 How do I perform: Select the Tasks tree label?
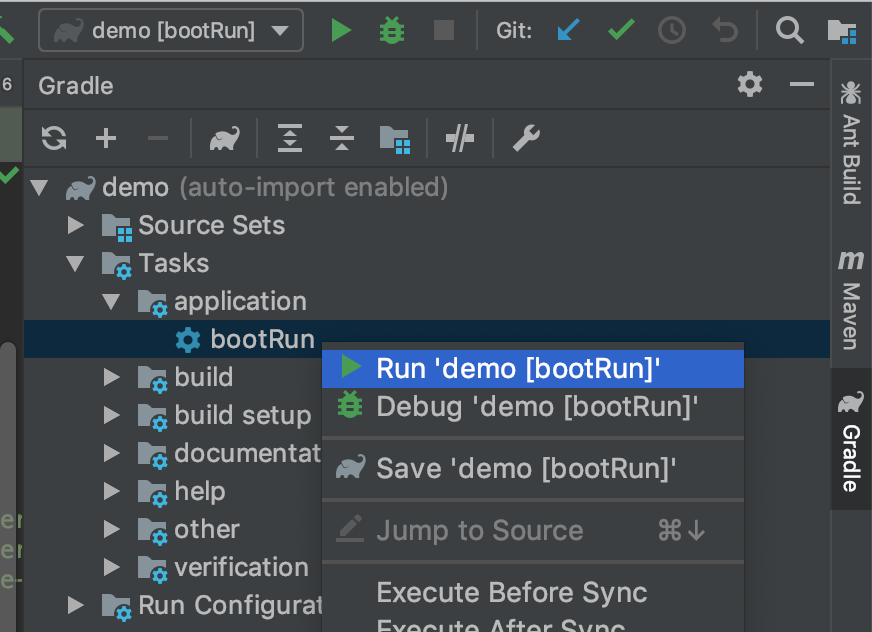(174, 263)
